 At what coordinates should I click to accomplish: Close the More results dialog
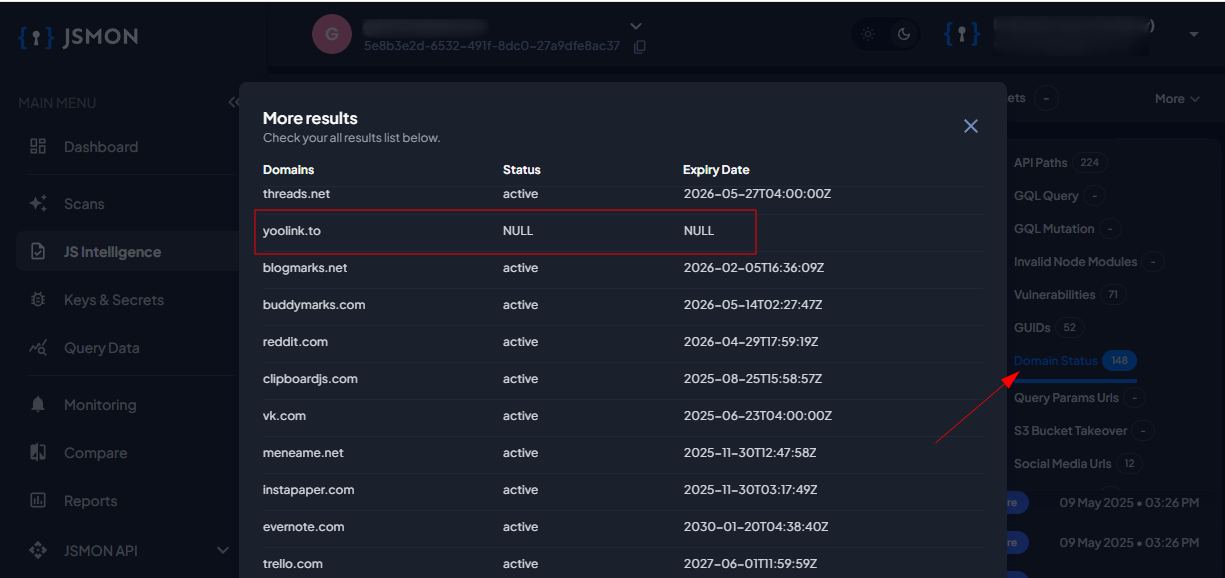click(970, 126)
